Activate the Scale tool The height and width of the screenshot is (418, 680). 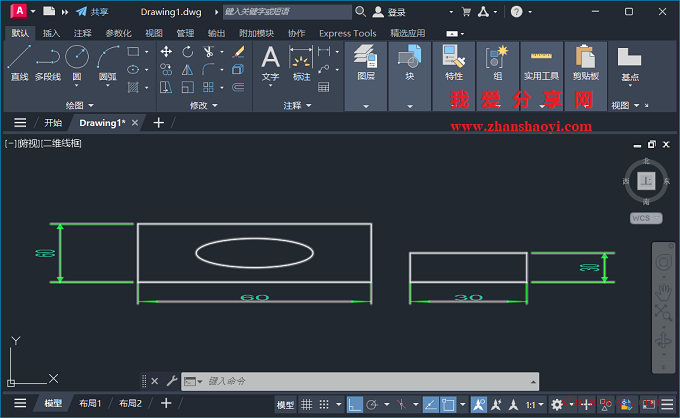[x=187, y=87]
